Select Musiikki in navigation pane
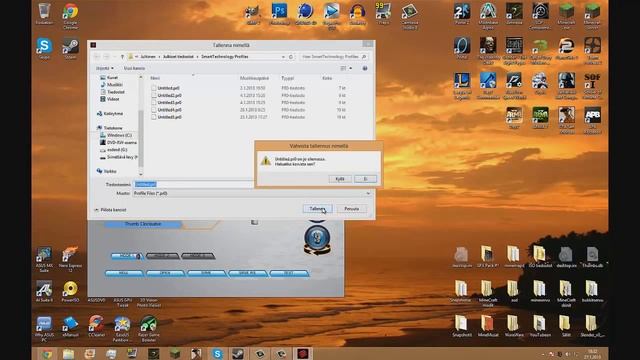Viewport: 640px width, 360px height. pyautogui.click(x=111, y=85)
